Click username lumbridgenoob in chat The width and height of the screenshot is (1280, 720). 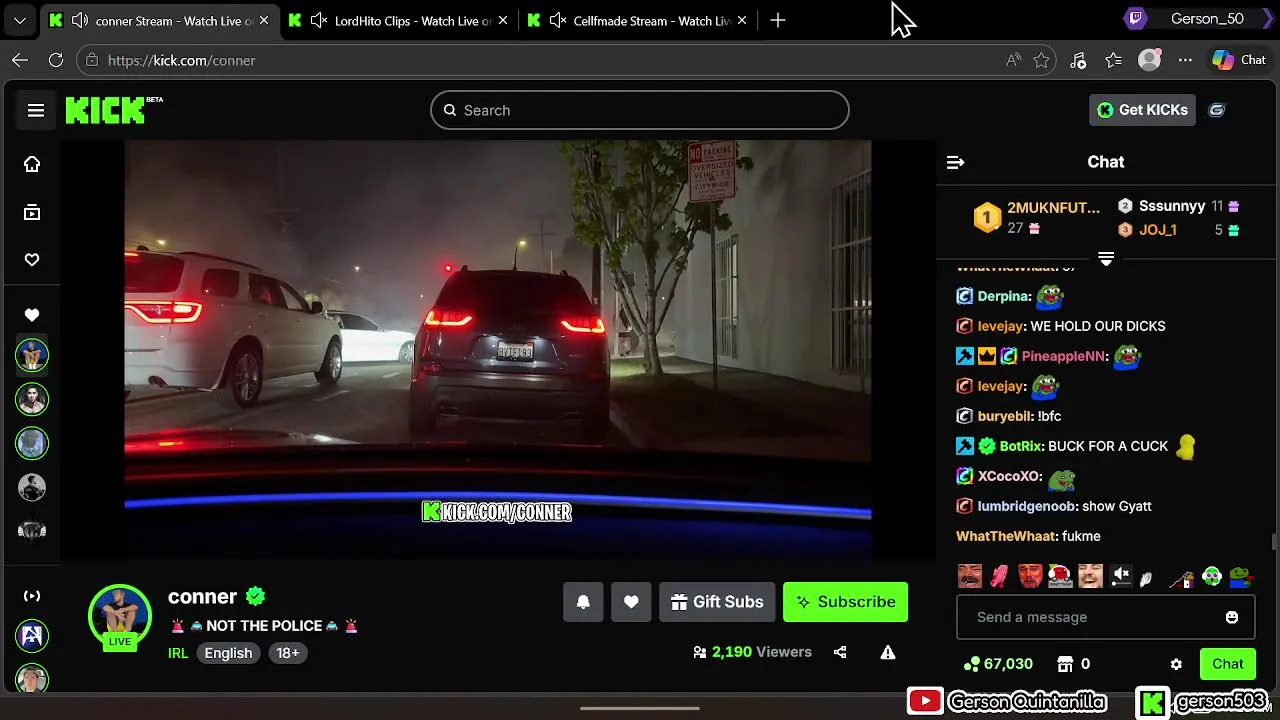click(1027, 506)
